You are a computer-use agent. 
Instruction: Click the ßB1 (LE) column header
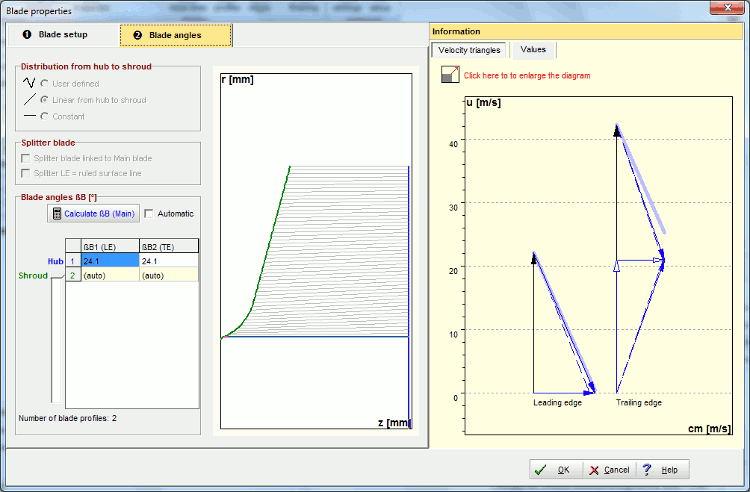110,246
